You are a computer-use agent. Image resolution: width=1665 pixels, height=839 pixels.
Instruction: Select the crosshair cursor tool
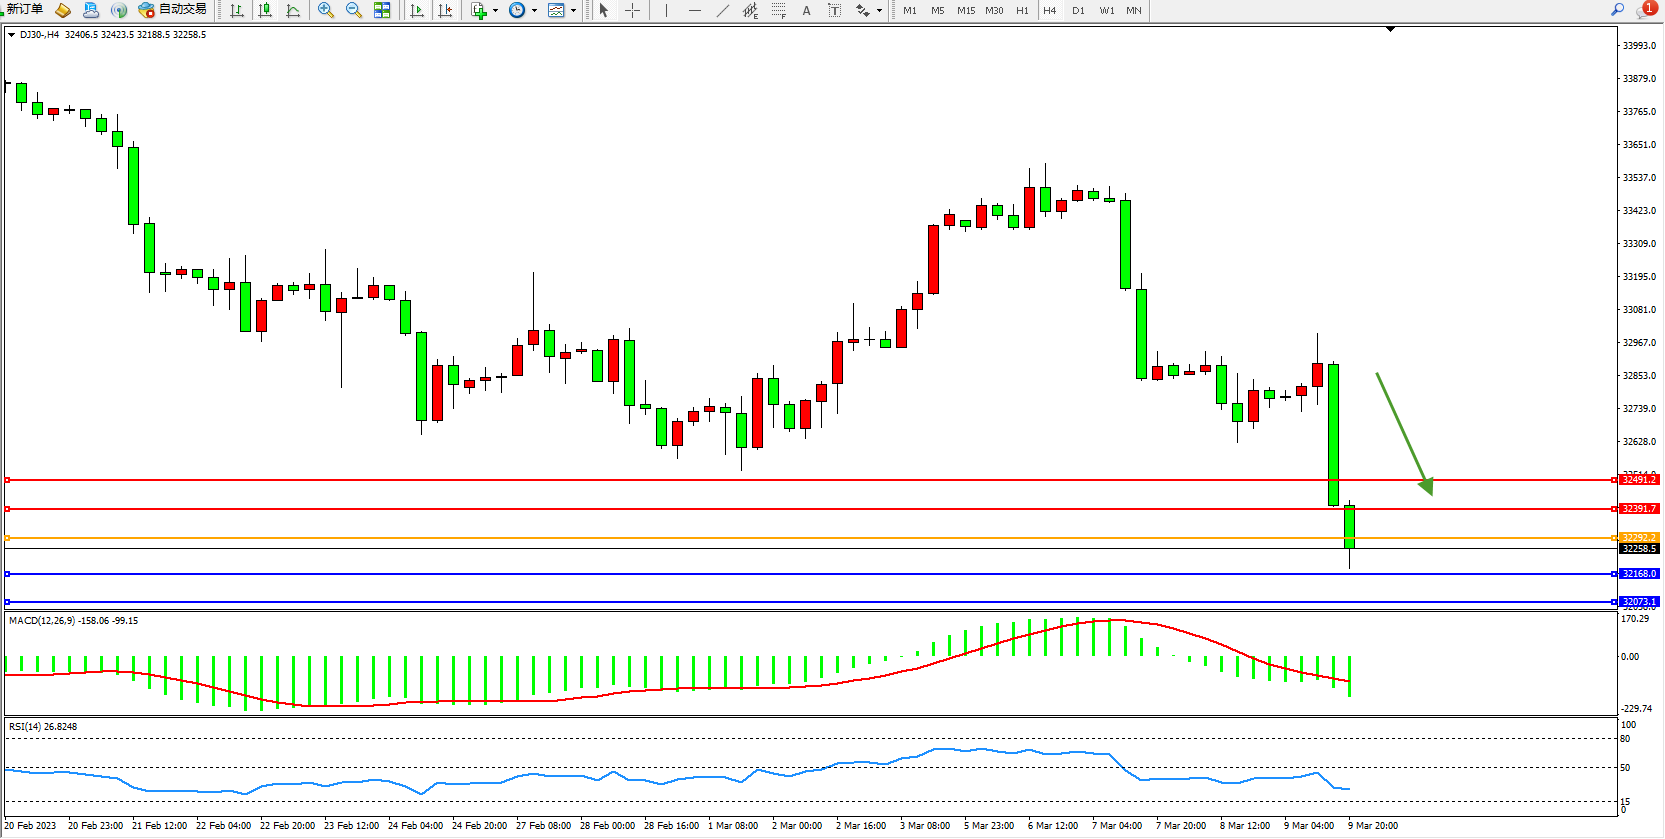coord(633,10)
